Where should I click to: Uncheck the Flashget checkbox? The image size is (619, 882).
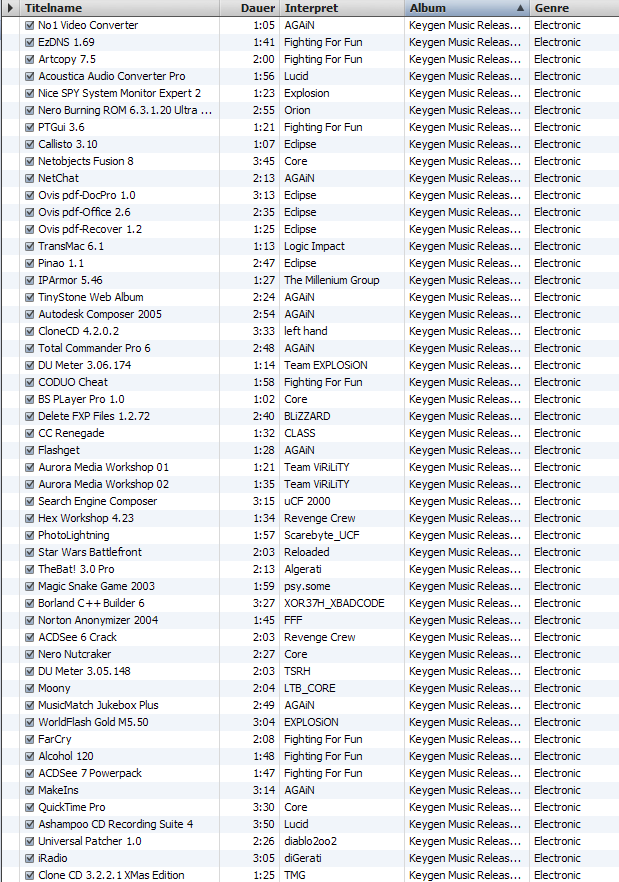coord(29,450)
